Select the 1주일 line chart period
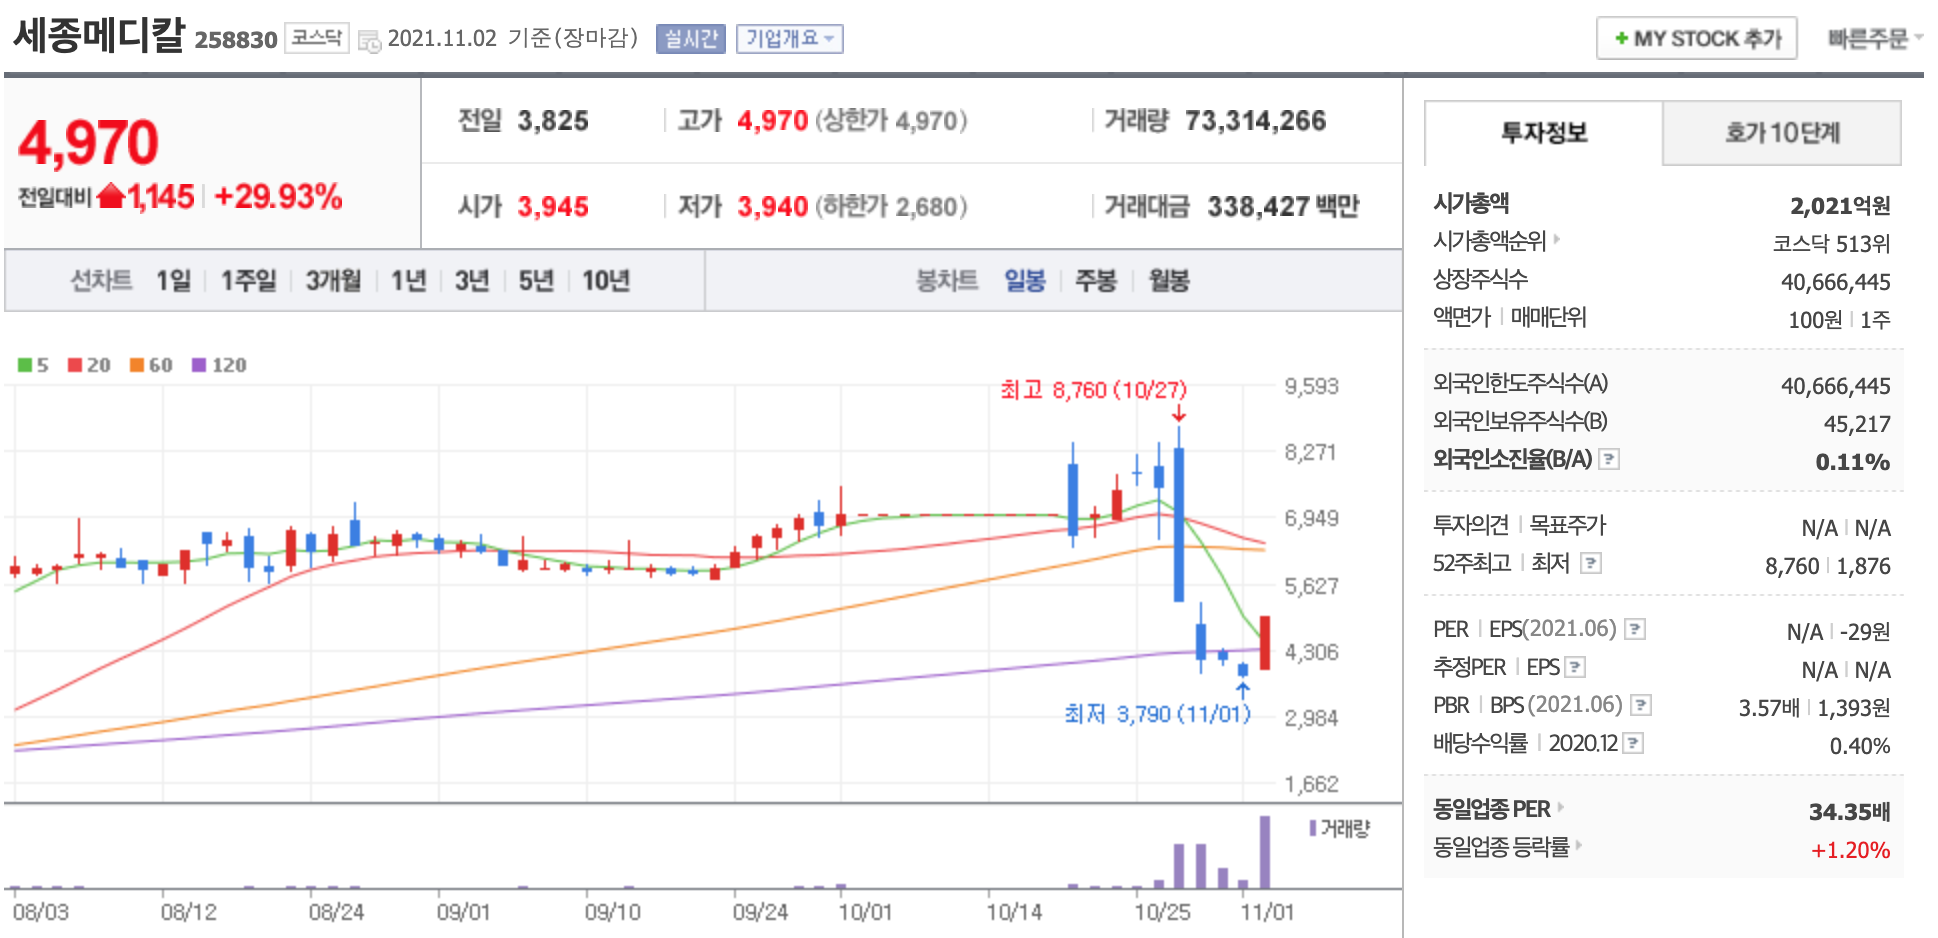Screen dimensions: 1938x938 [x=248, y=281]
